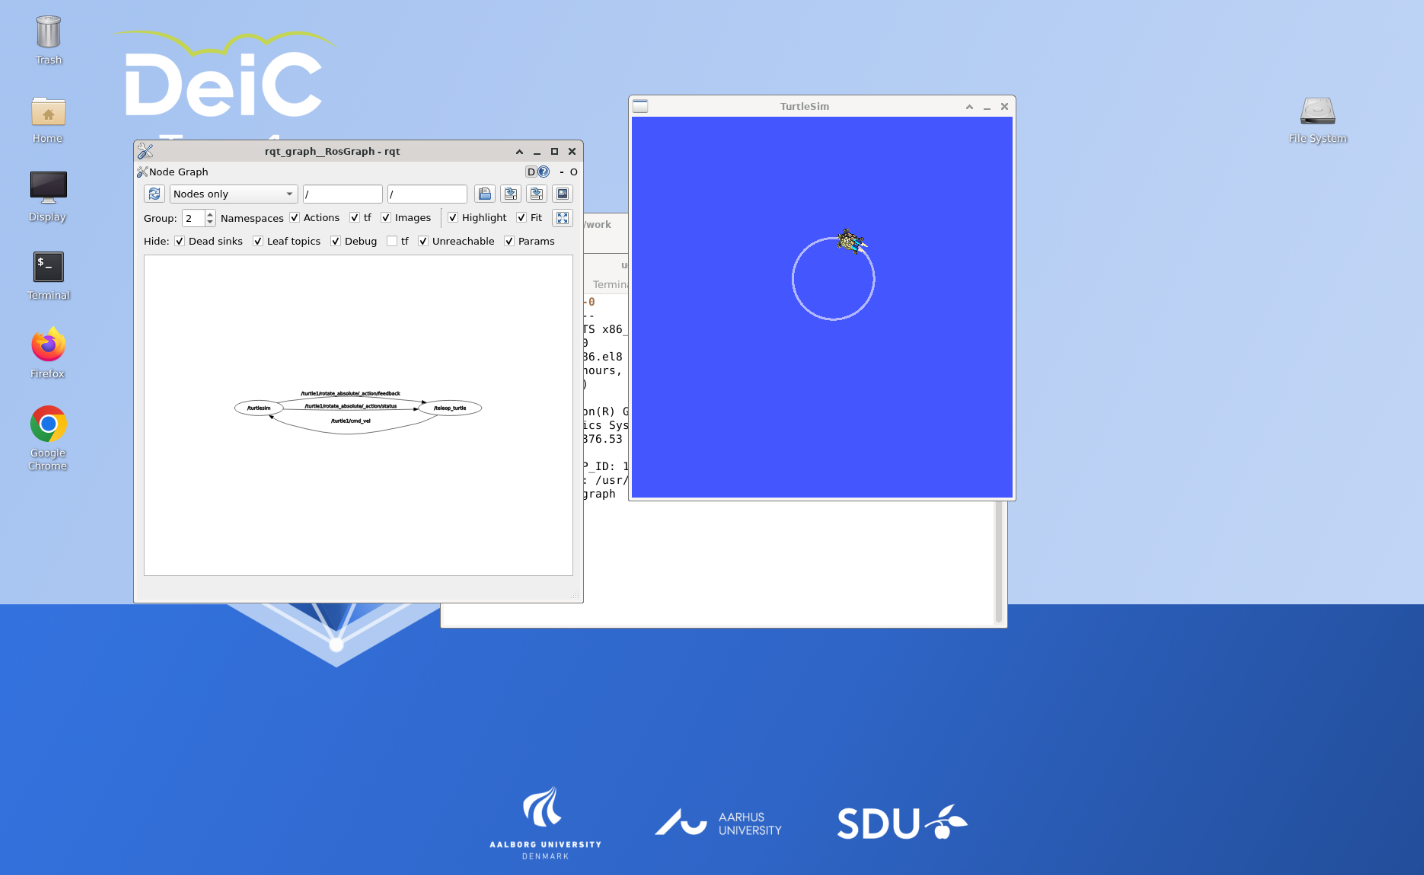Click the namespace filter field
This screenshot has height=875, width=1424.
342,194
